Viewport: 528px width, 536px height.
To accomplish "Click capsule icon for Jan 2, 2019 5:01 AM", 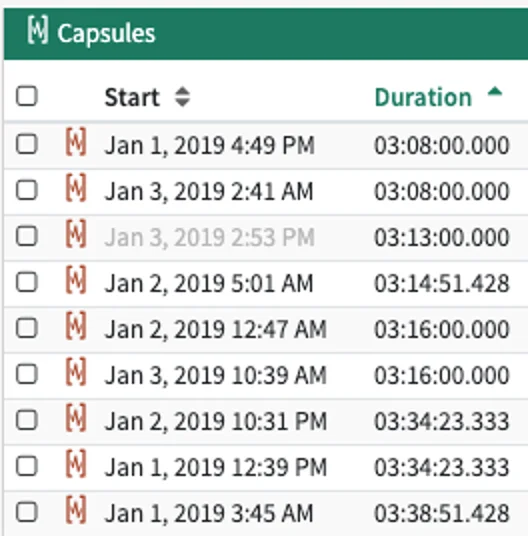I will point(76,280).
